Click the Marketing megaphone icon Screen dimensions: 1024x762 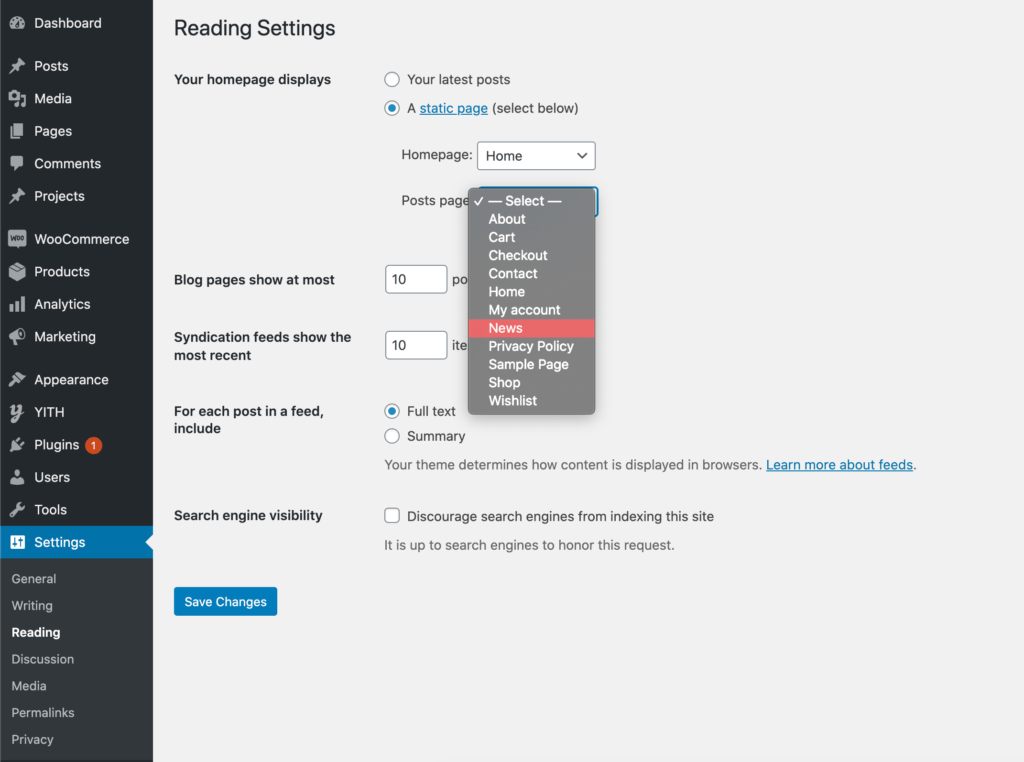pos(17,337)
